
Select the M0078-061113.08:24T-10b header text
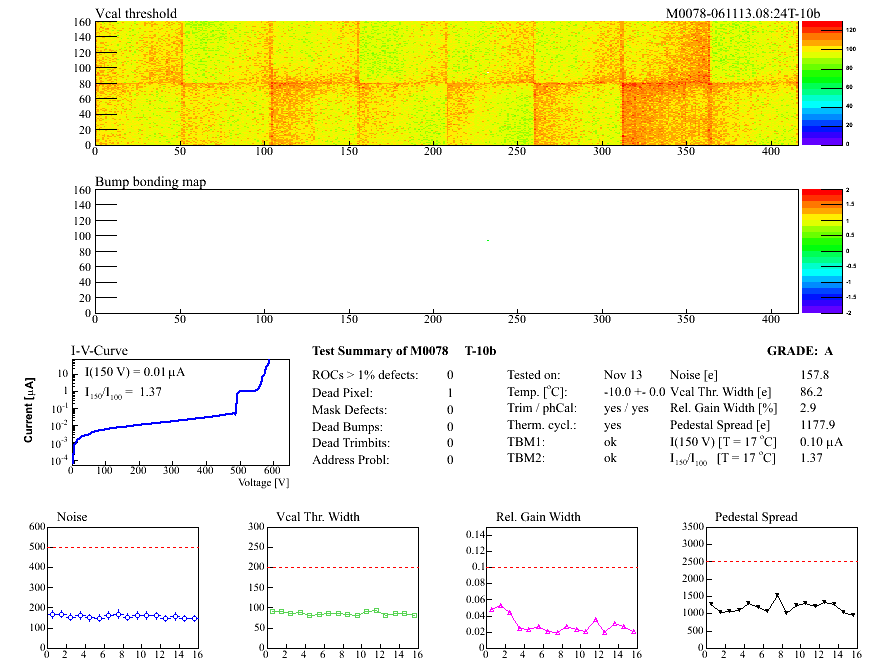click(x=743, y=14)
